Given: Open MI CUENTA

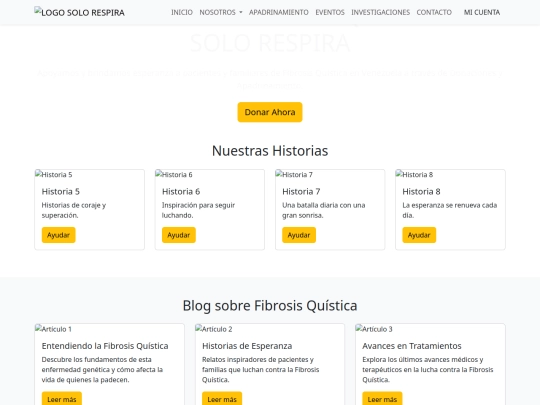Looking at the screenshot, I should point(482,12).
